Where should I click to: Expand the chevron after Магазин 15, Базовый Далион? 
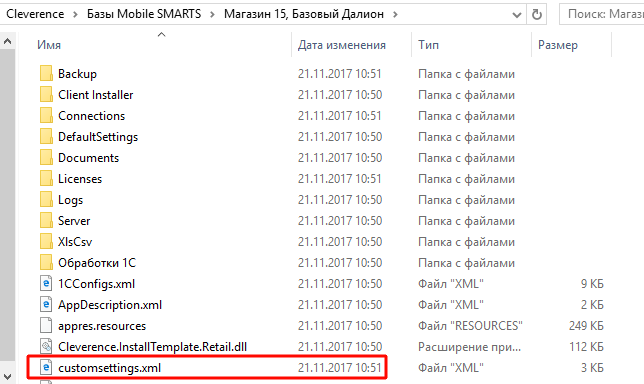pos(395,15)
